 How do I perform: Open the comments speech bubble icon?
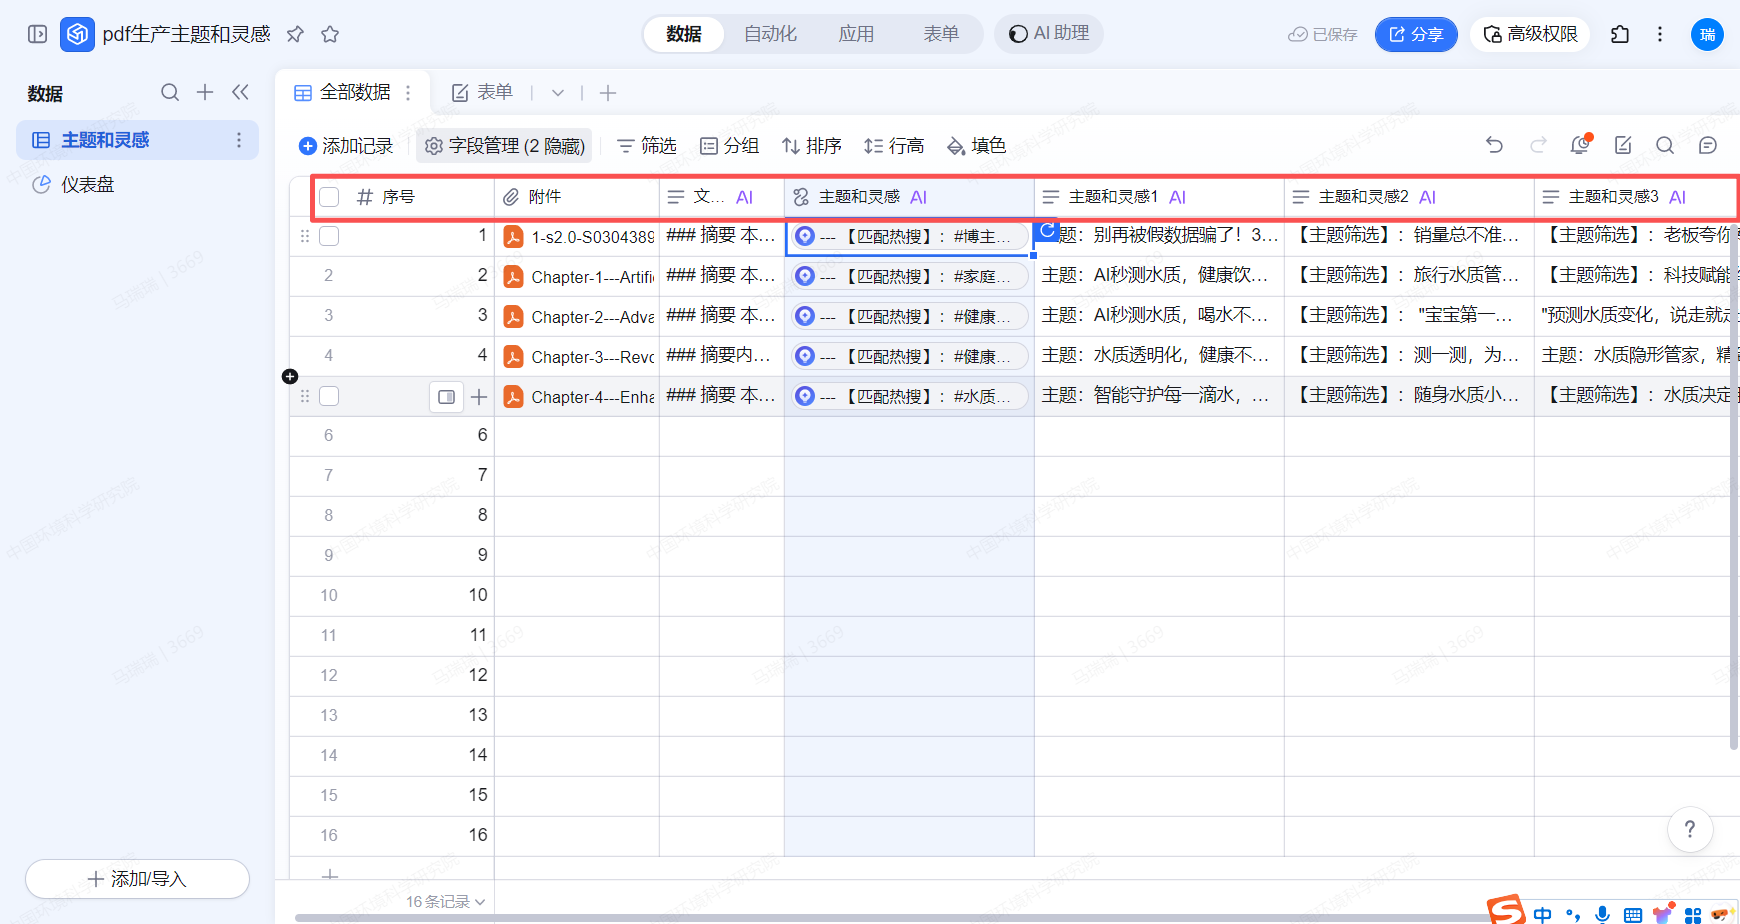[1708, 145]
